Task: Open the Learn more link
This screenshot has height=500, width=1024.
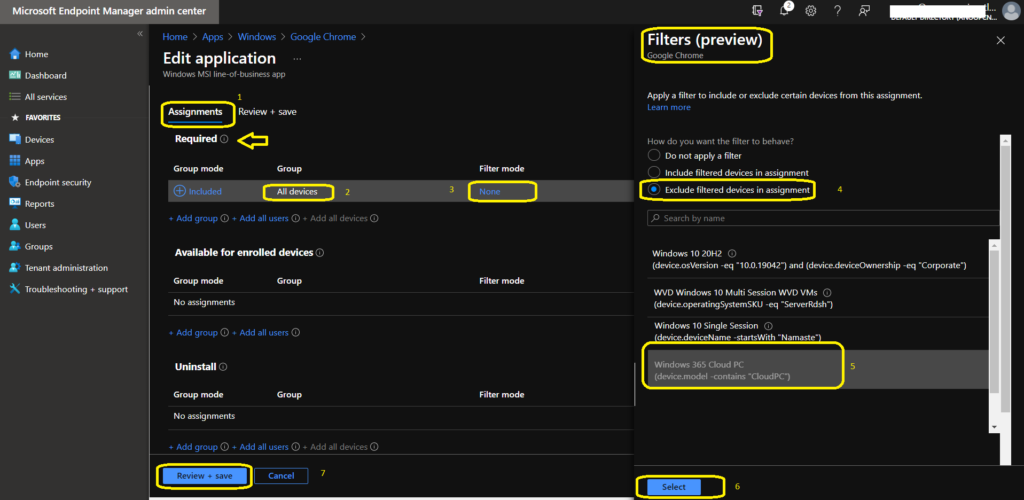Action: pos(669,107)
